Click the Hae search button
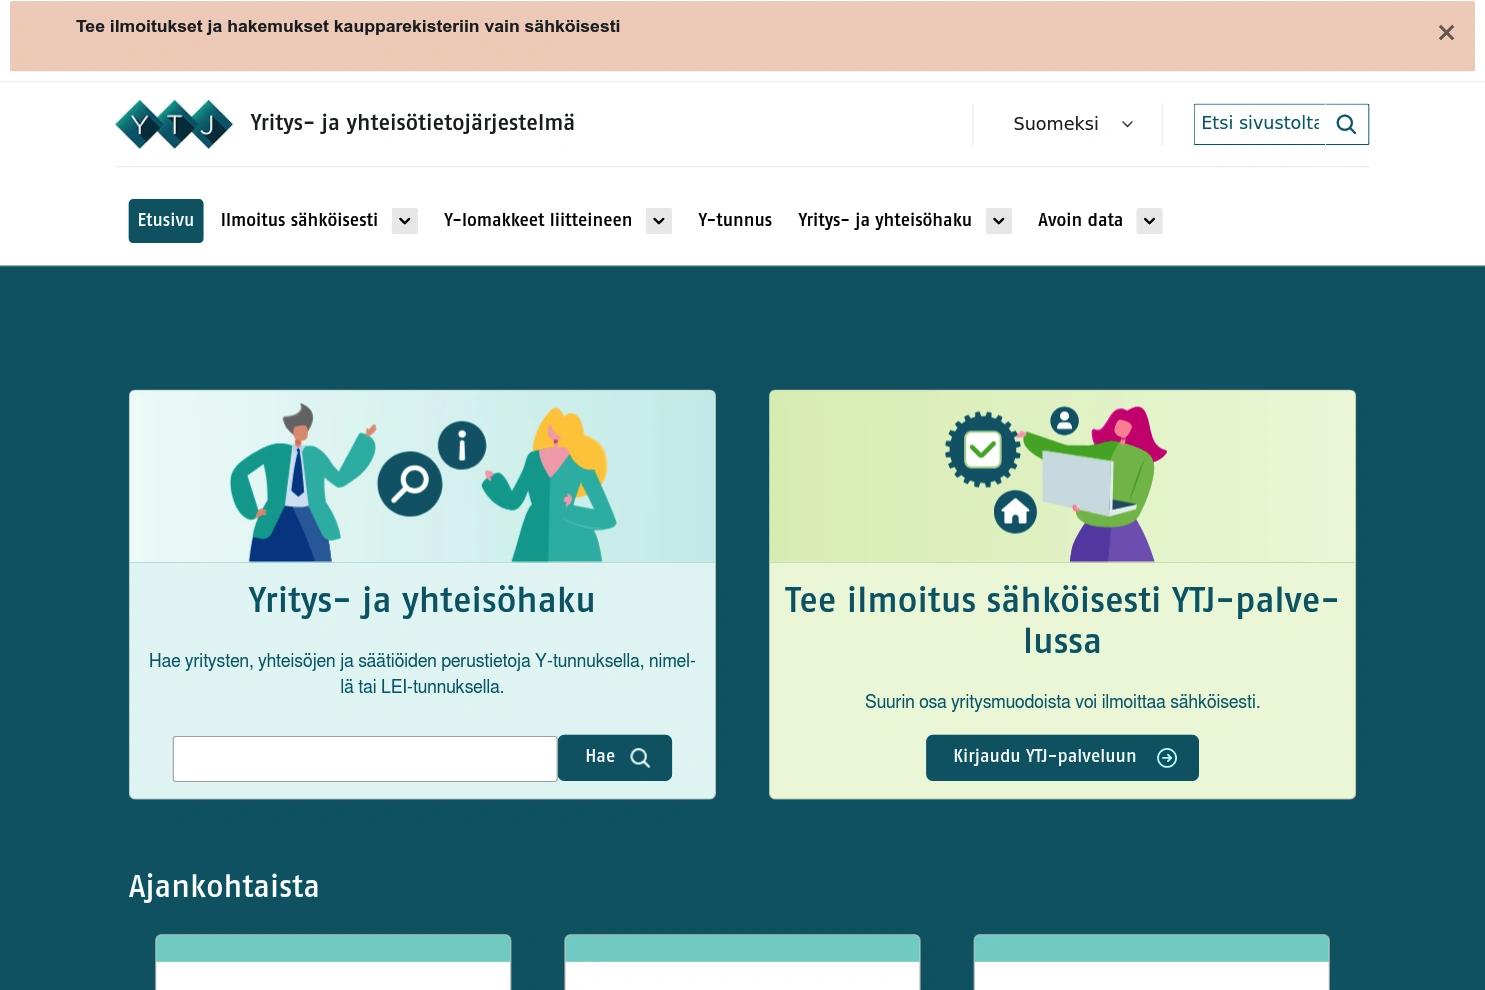This screenshot has height=990, width=1485. pos(613,757)
